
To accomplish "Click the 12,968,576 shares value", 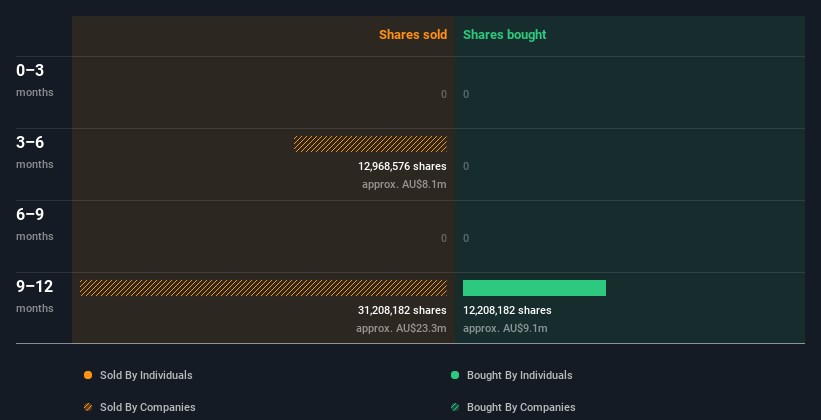I will pos(402,167).
